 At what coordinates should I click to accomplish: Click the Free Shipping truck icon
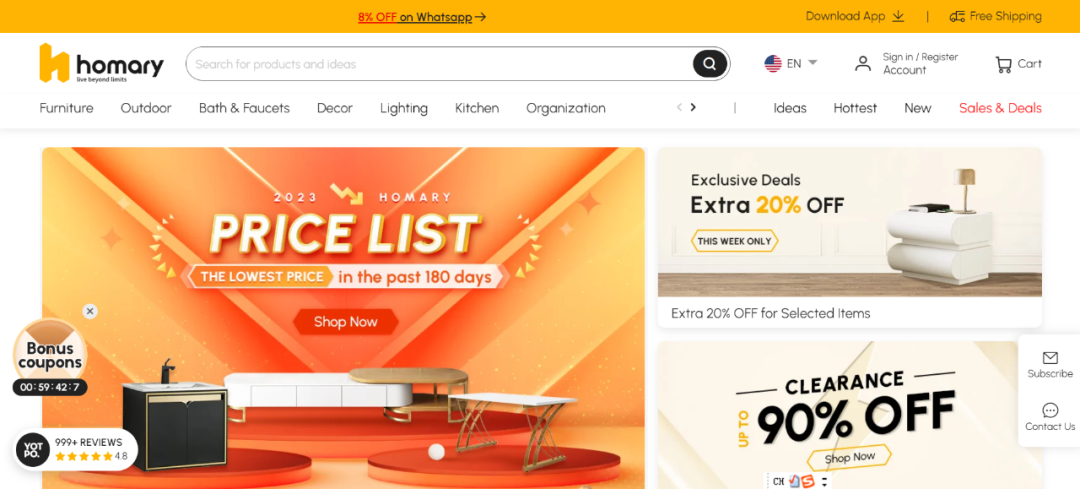(x=957, y=16)
